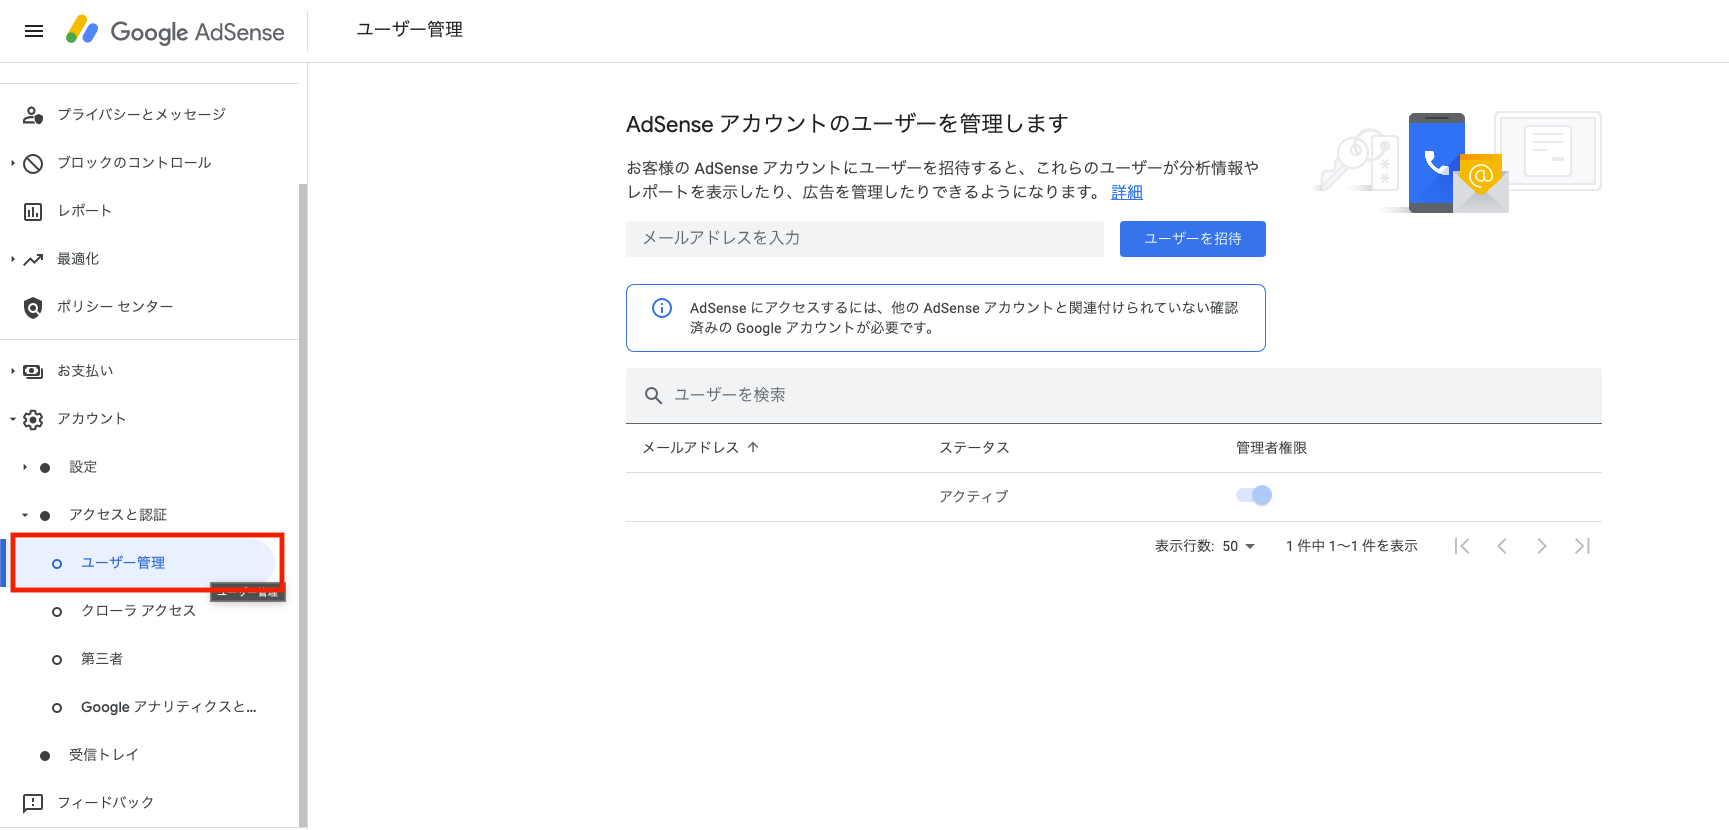This screenshot has width=1729, height=830.
Task: Click ユーザーを招待 button
Action: click(1192, 239)
